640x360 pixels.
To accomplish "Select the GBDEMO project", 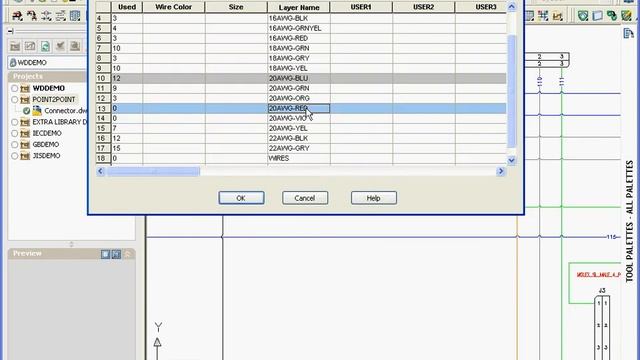I will click(x=46, y=144).
